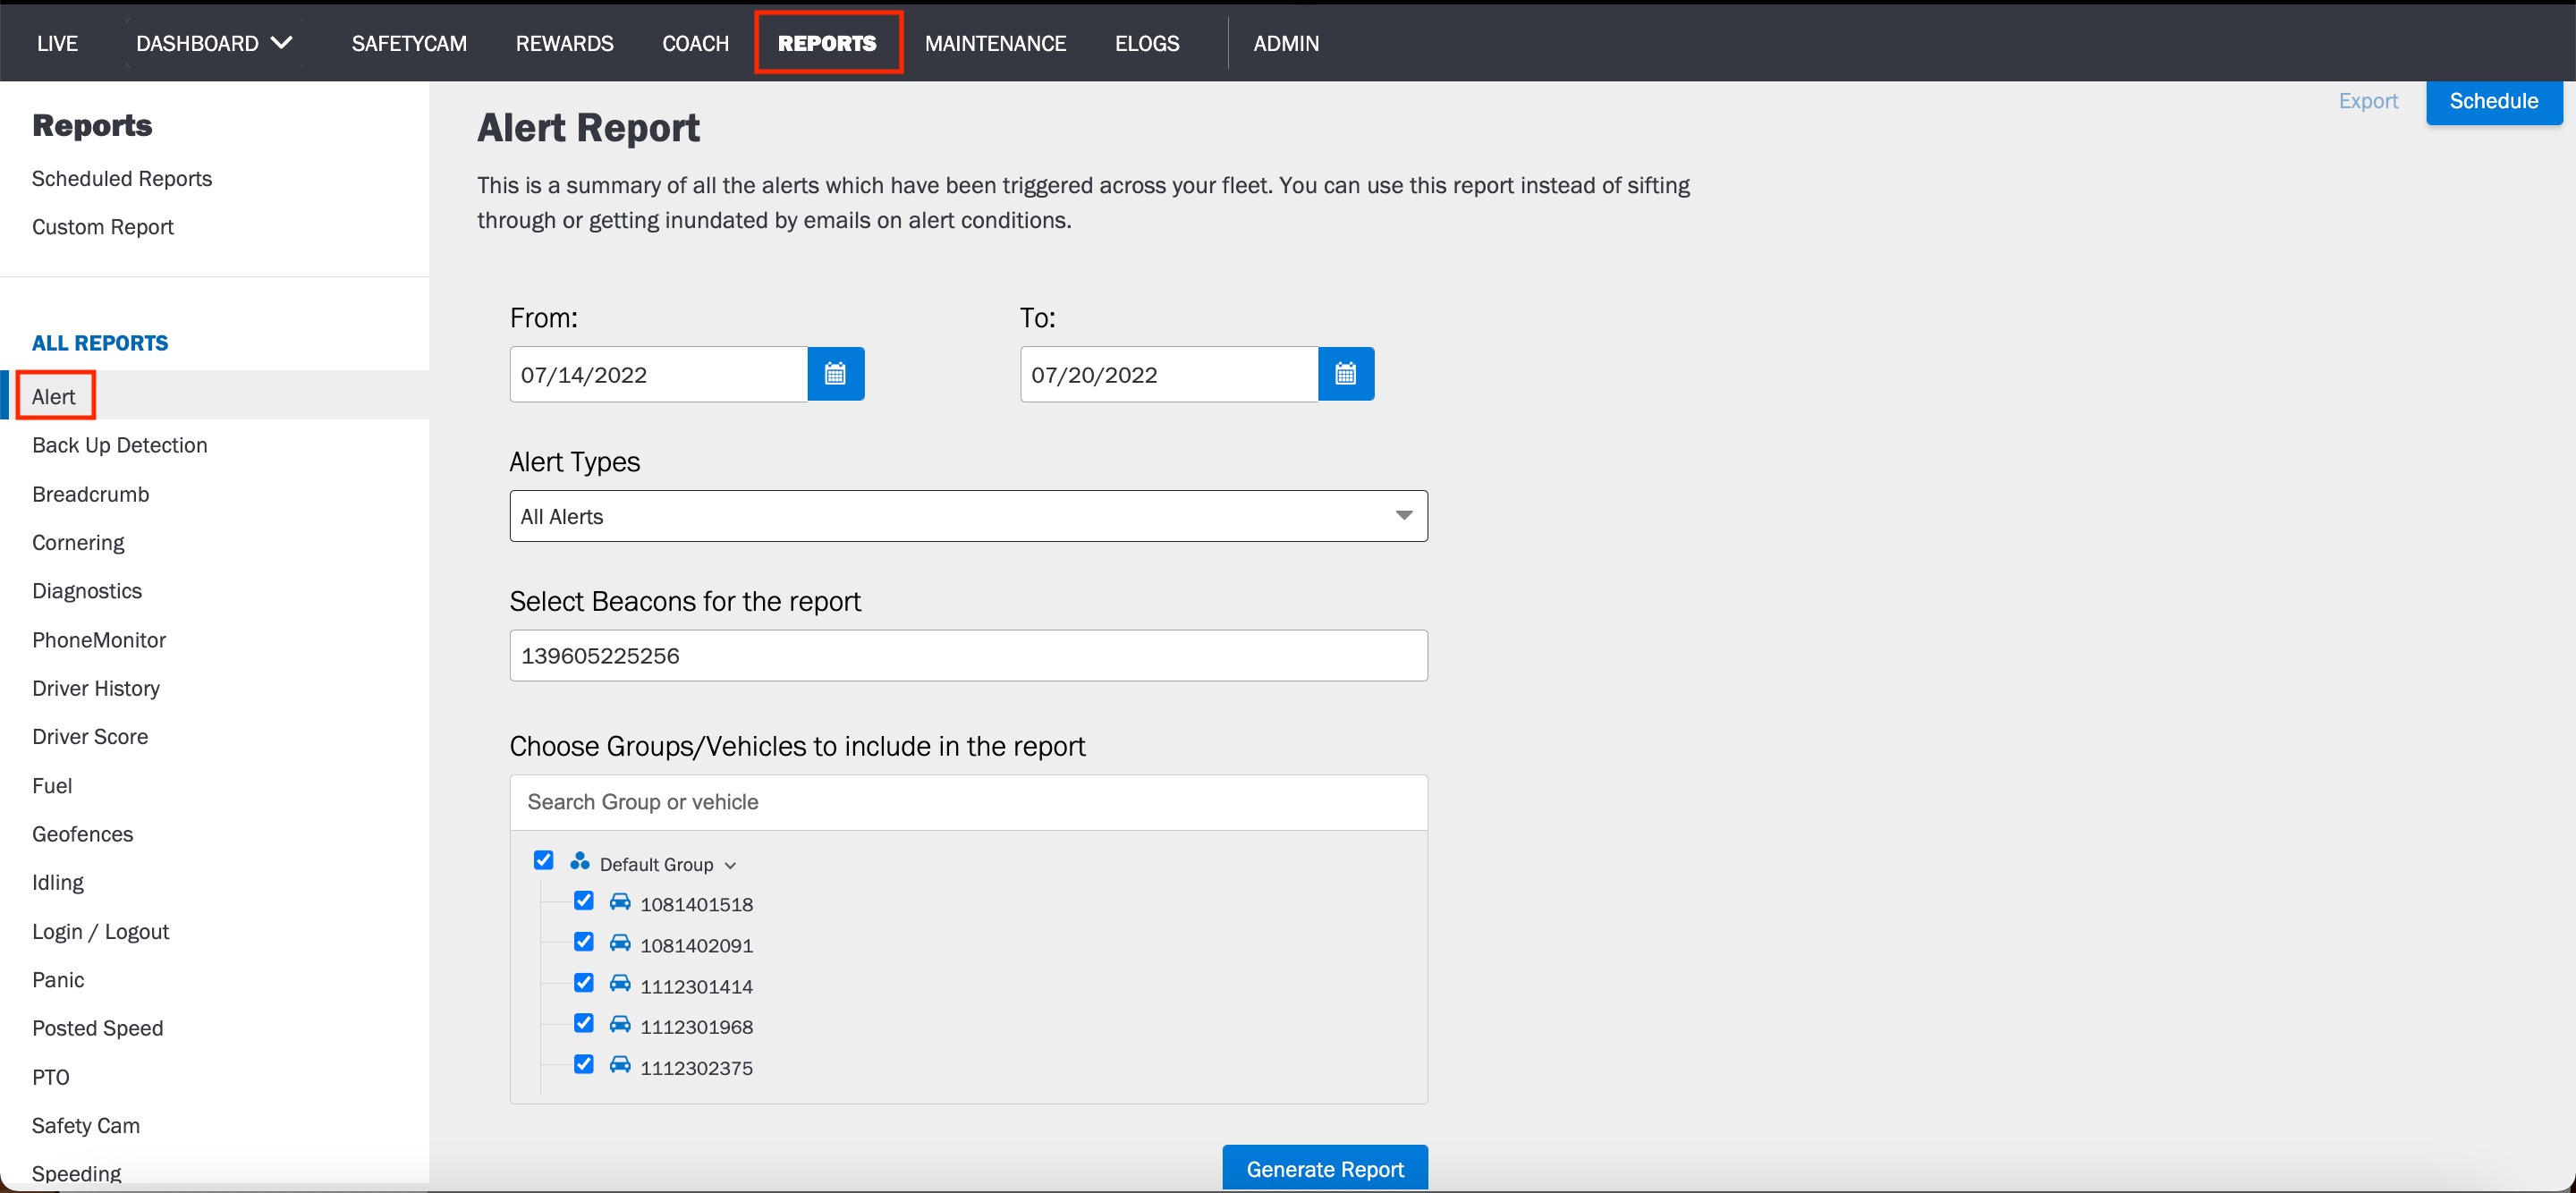Open the Driver History report
The width and height of the screenshot is (2576, 1193).
(x=96, y=688)
